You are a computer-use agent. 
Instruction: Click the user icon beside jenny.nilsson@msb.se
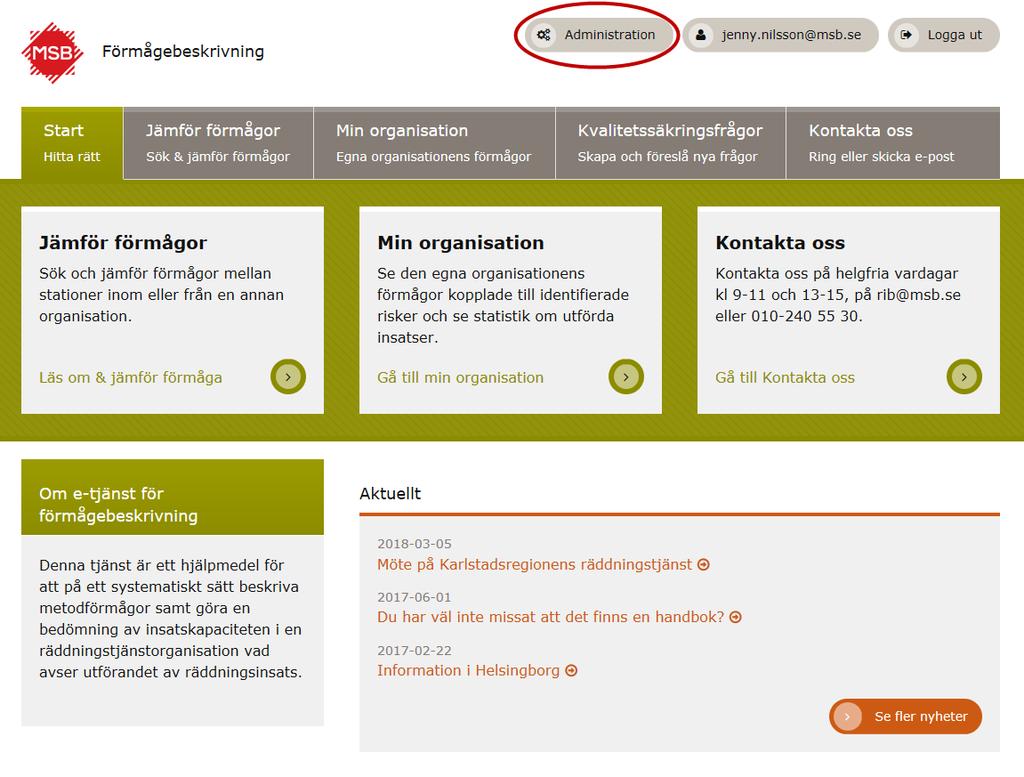point(701,35)
